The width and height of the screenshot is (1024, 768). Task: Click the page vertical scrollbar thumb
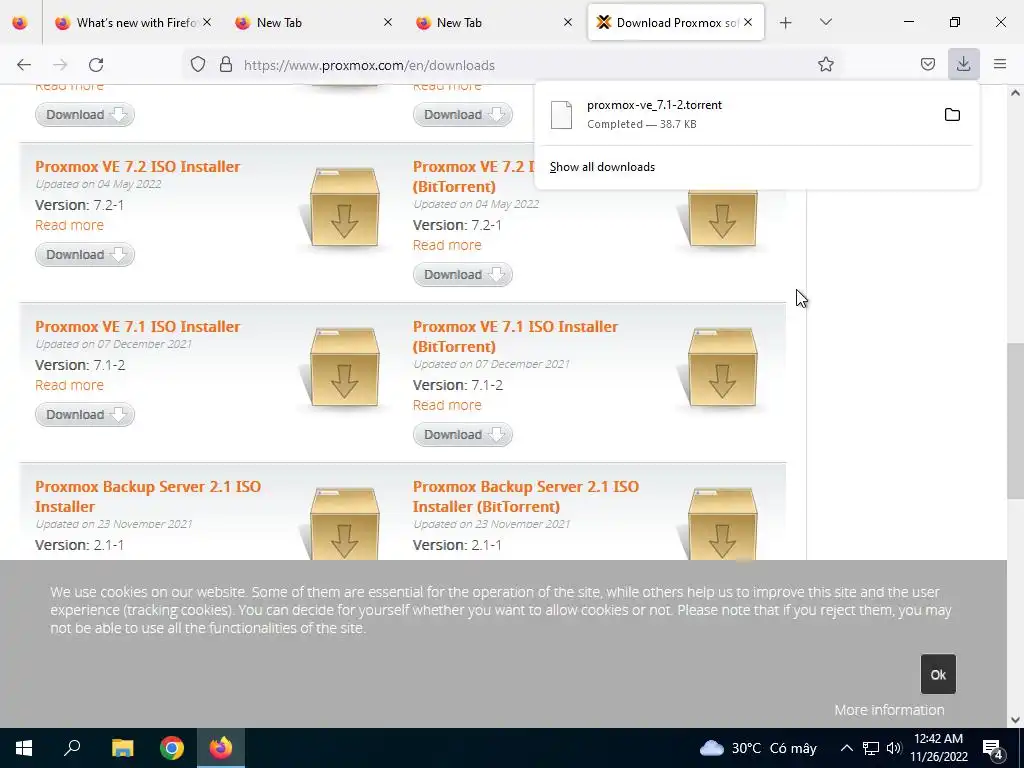click(x=1015, y=421)
